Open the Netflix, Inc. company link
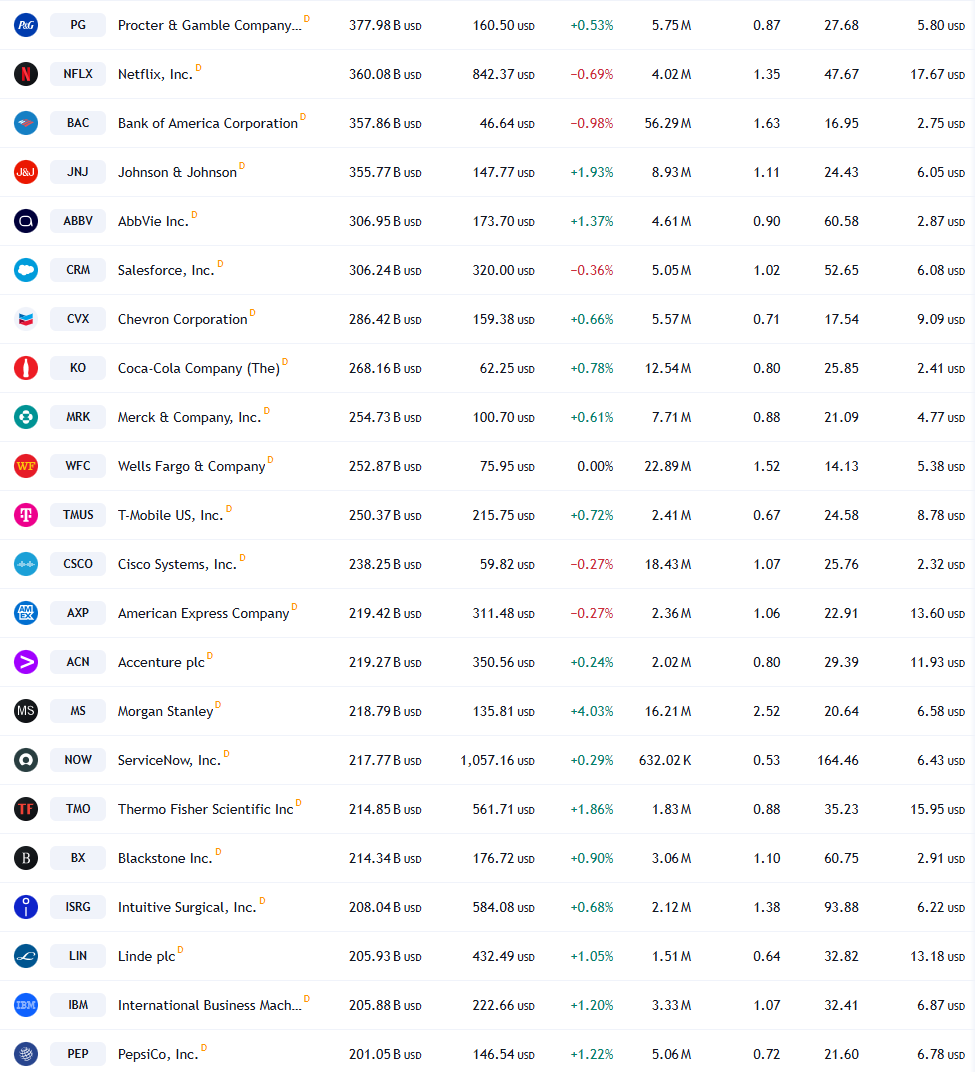975x1072 pixels. tap(155, 75)
